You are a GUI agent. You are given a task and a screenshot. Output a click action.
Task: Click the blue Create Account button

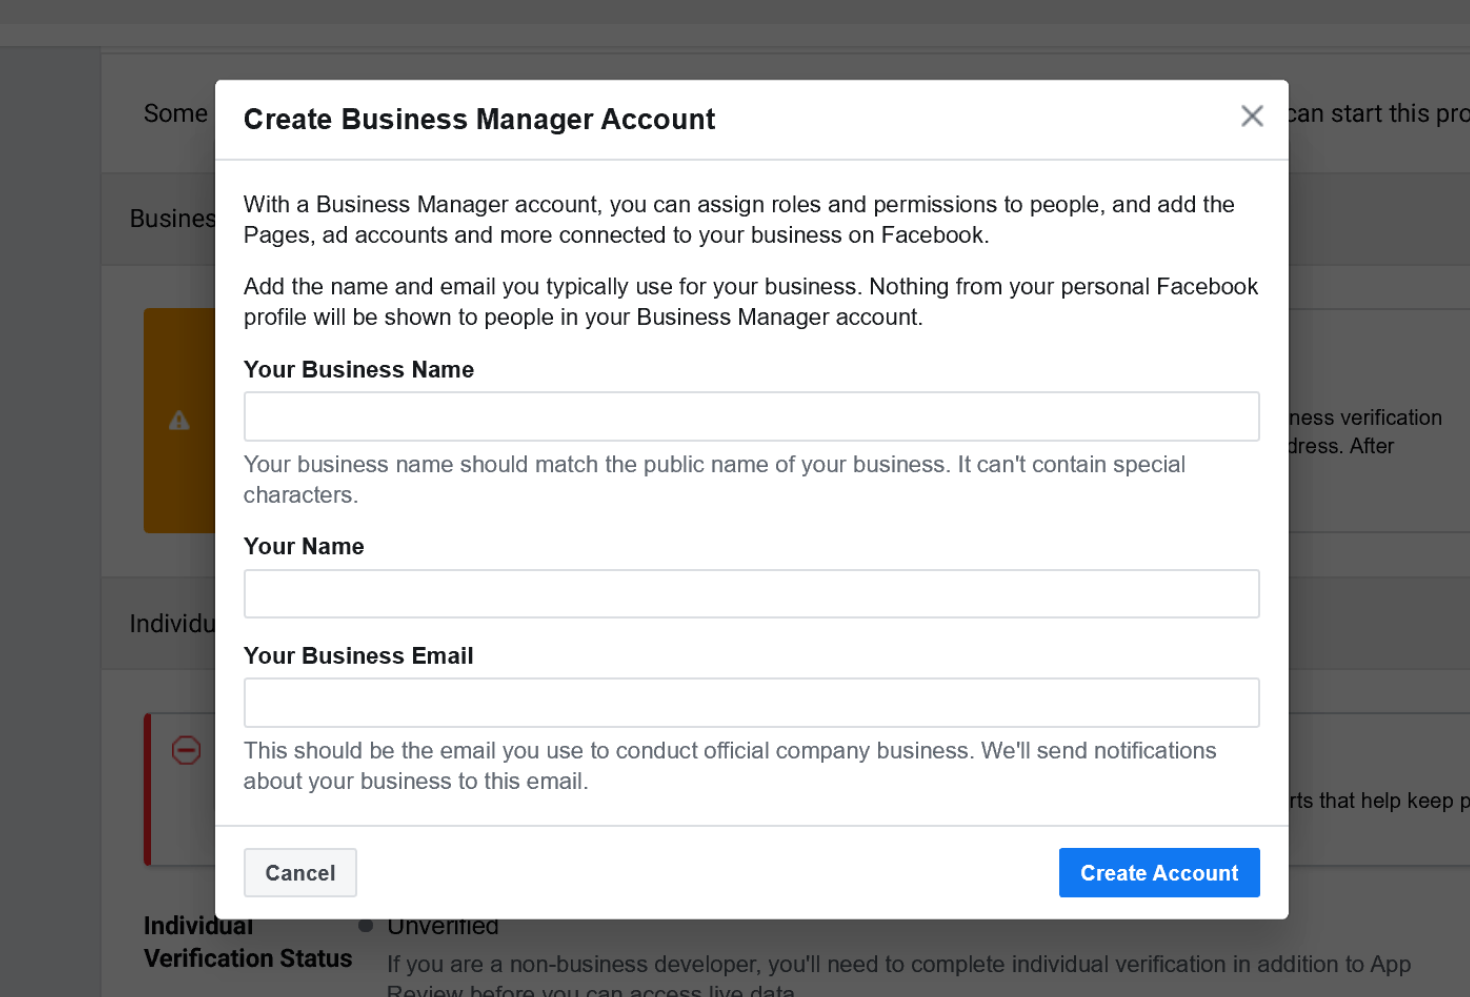click(1159, 873)
